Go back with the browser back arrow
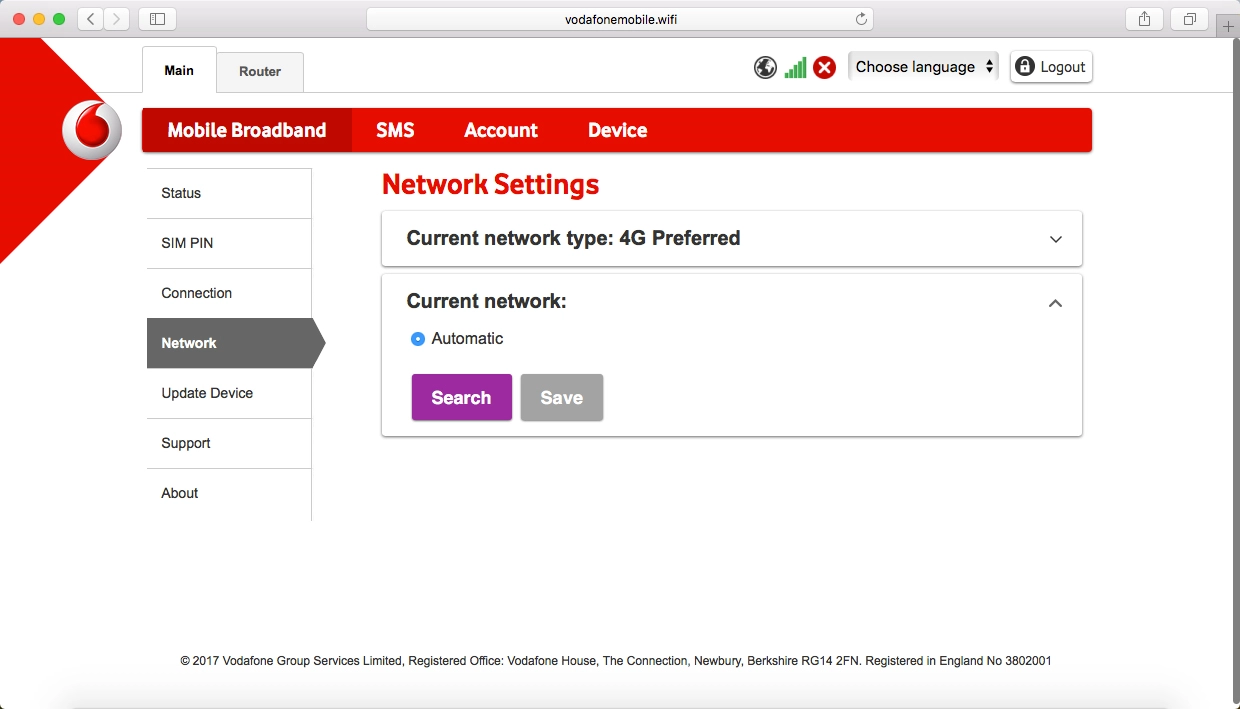The width and height of the screenshot is (1240, 709). pyautogui.click(x=91, y=19)
